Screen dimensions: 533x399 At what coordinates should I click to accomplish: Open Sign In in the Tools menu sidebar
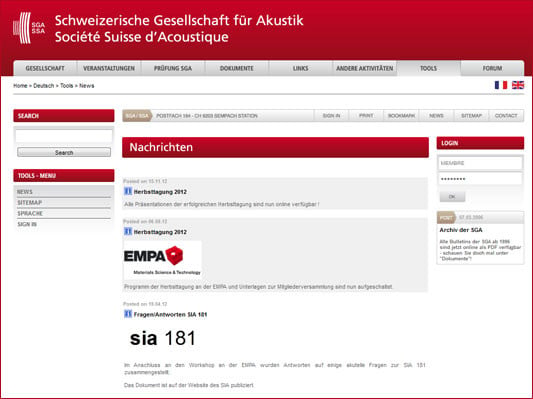[x=64, y=224]
